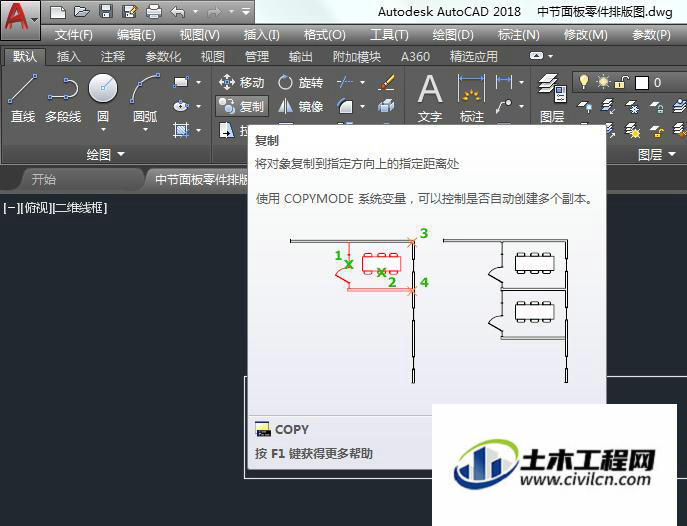The height and width of the screenshot is (526, 687).
Task: Switch to the 注释 ribbon tab
Action: (x=113, y=56)
